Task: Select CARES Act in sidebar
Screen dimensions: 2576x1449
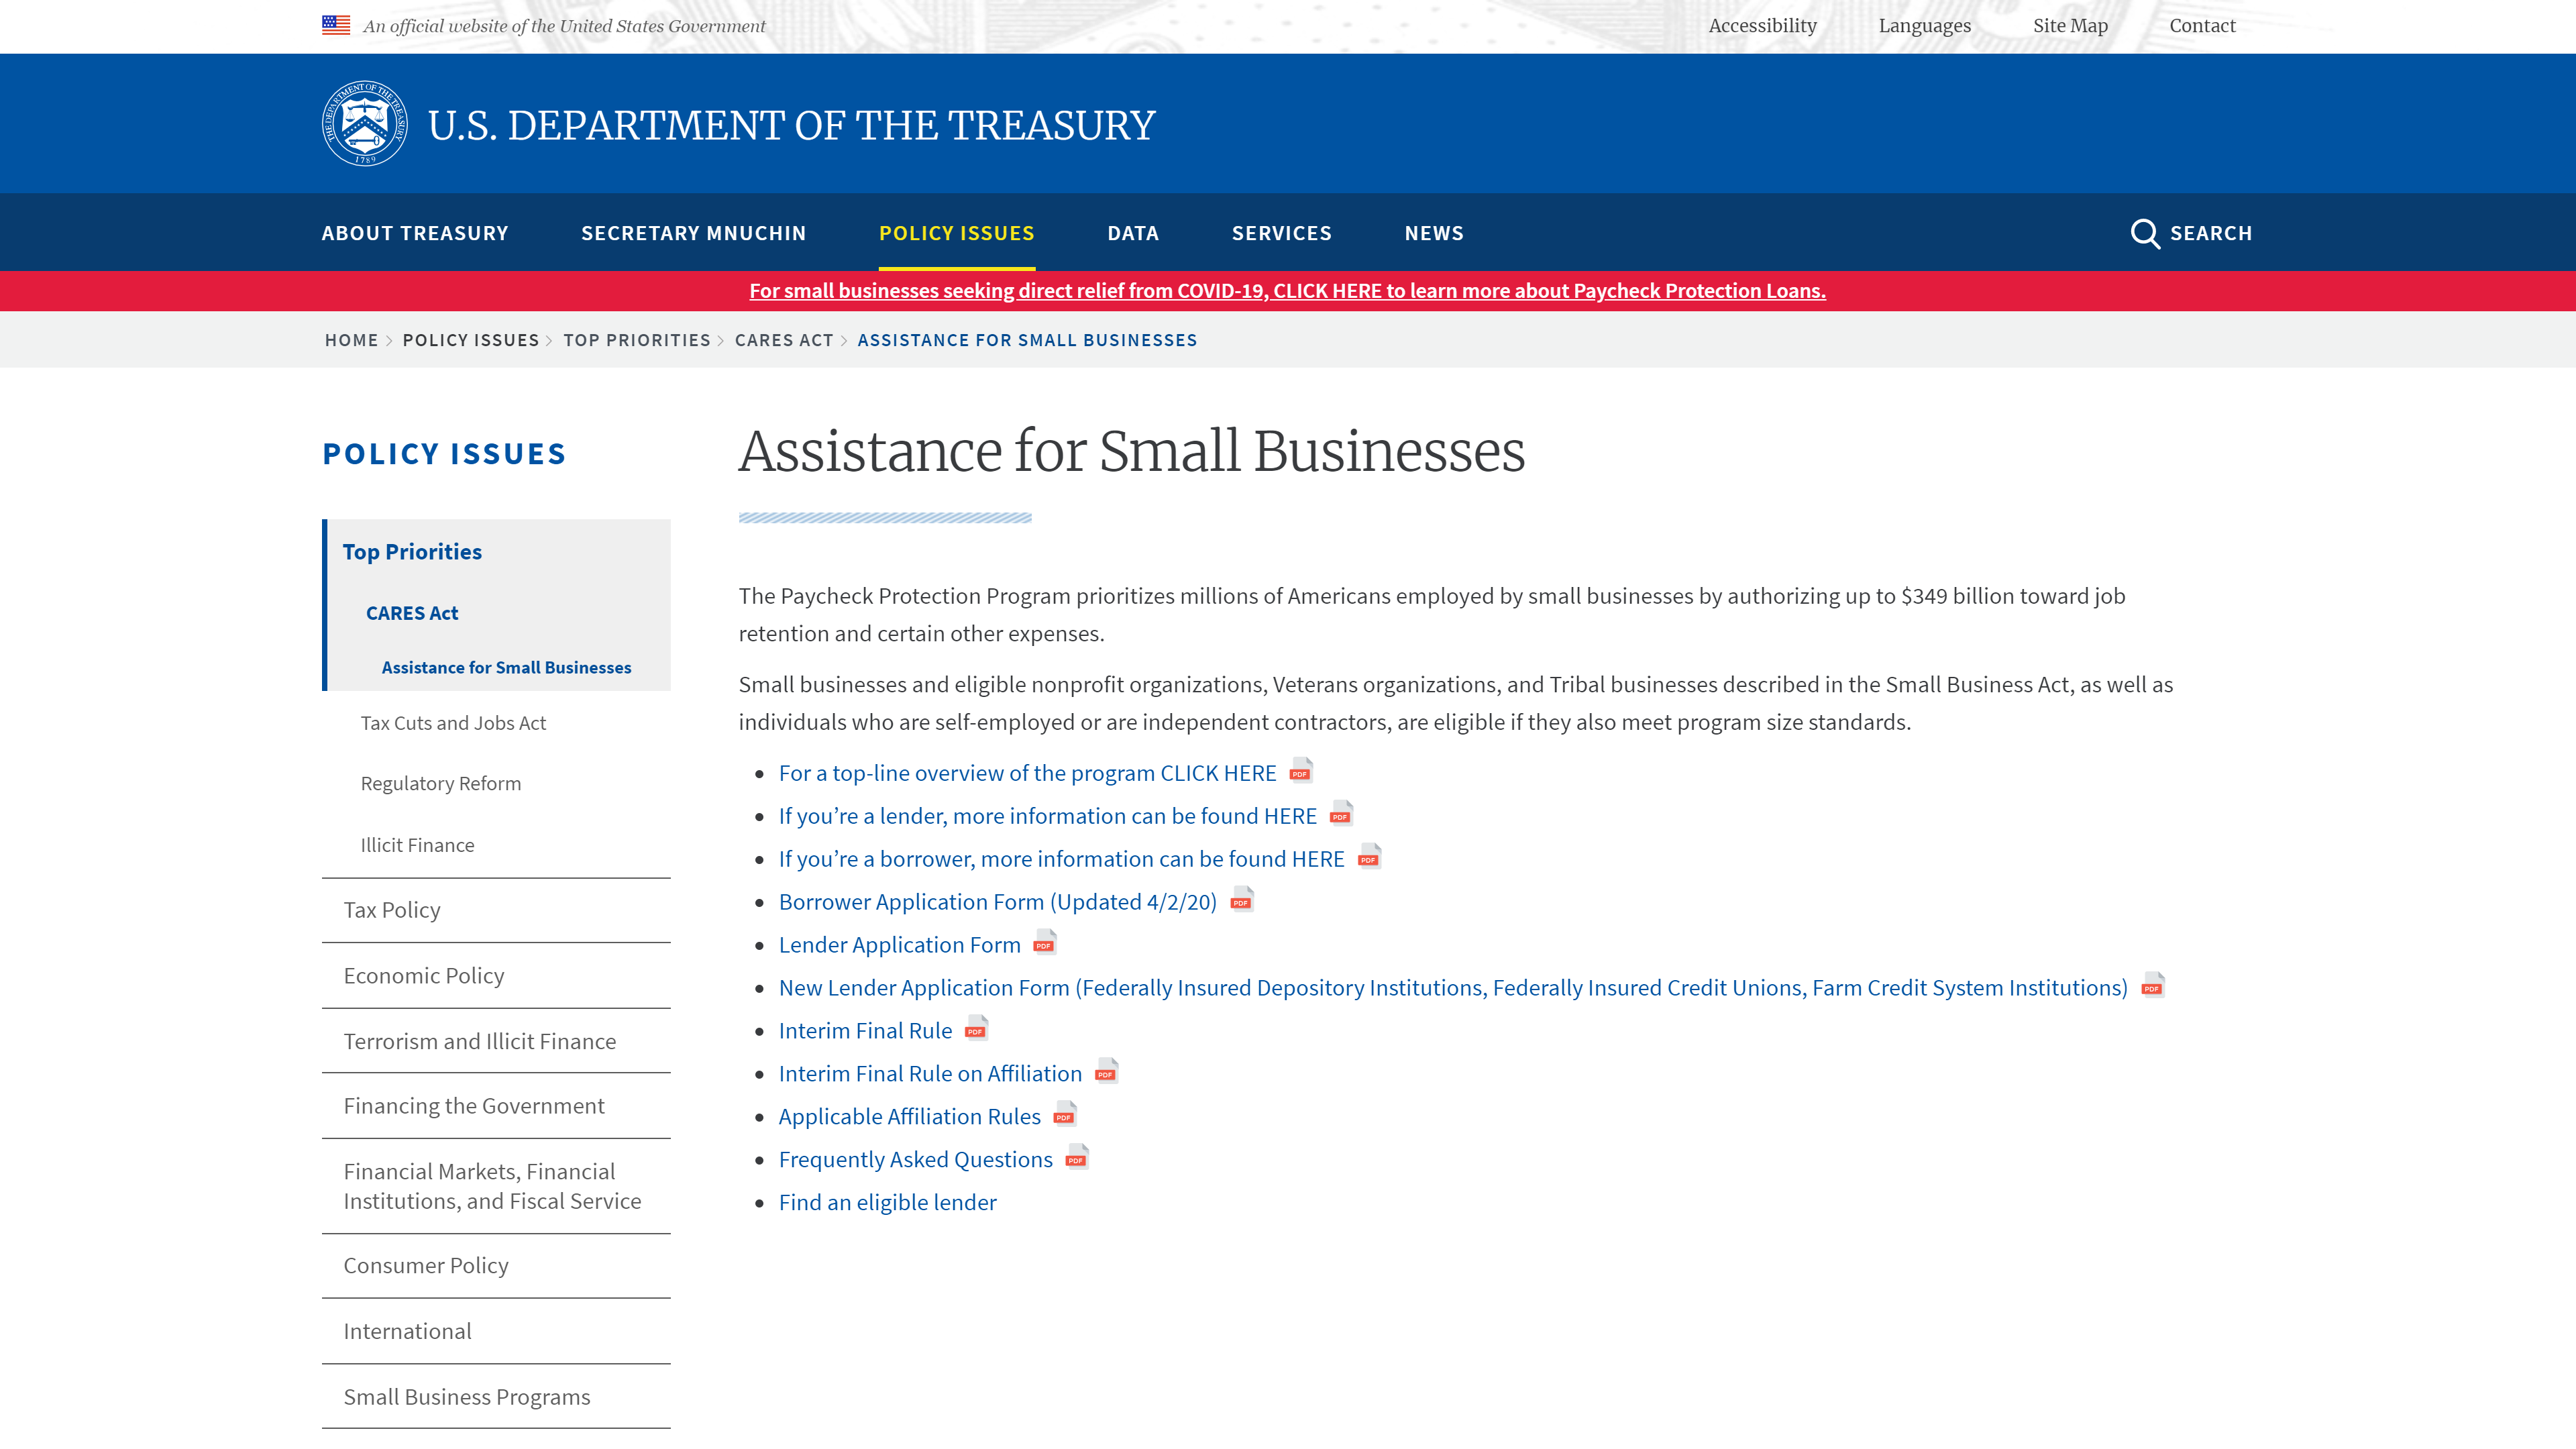Action: (x=412, y=613)
